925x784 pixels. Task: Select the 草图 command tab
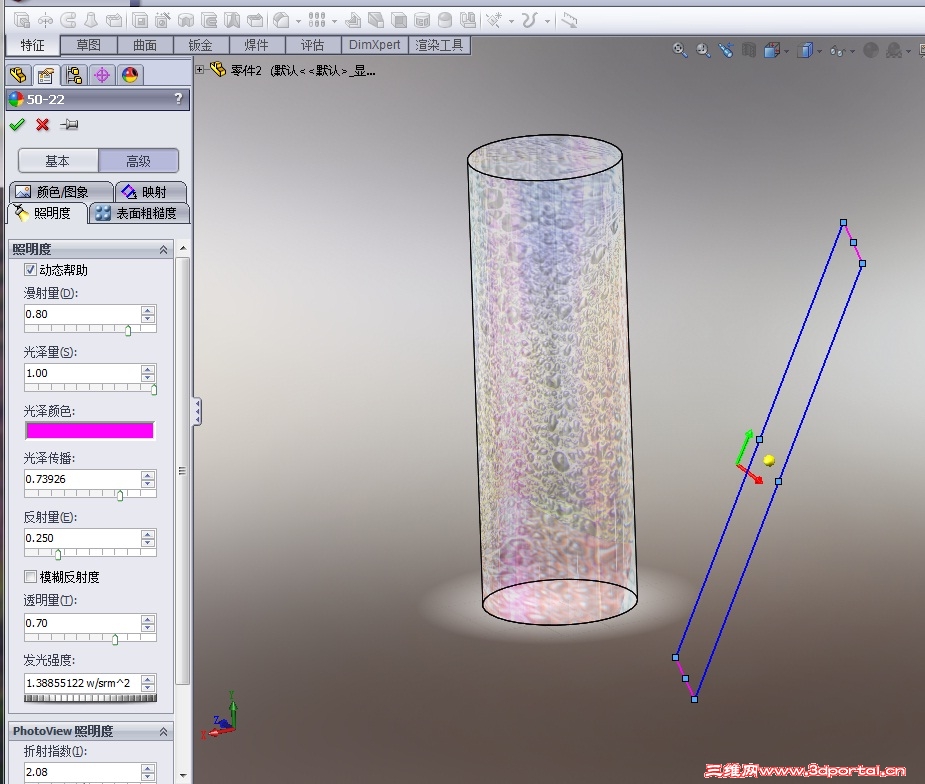(x=88, y=45)
